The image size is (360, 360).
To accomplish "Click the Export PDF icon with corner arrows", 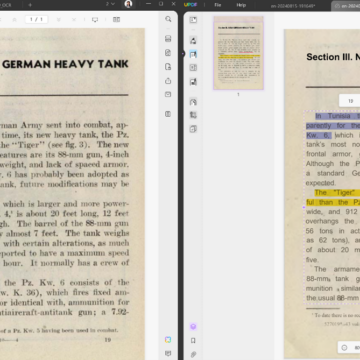I will [168, 53].
